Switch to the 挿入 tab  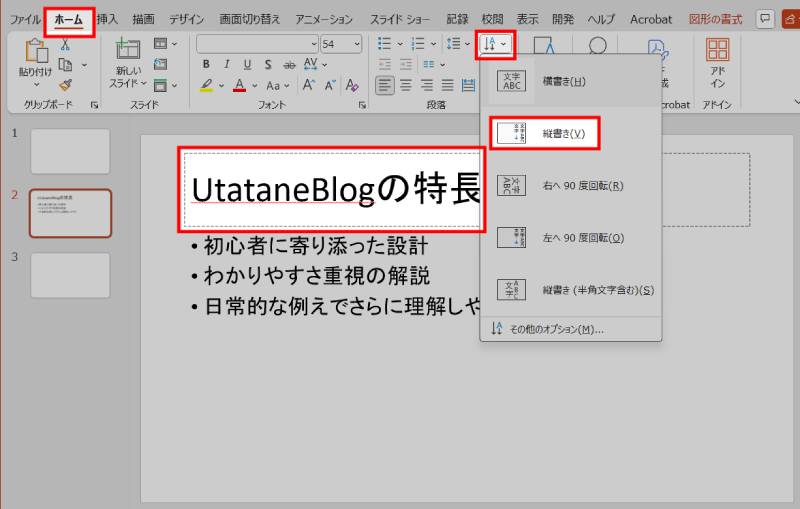pyautogui.click(x=107, y=19)
